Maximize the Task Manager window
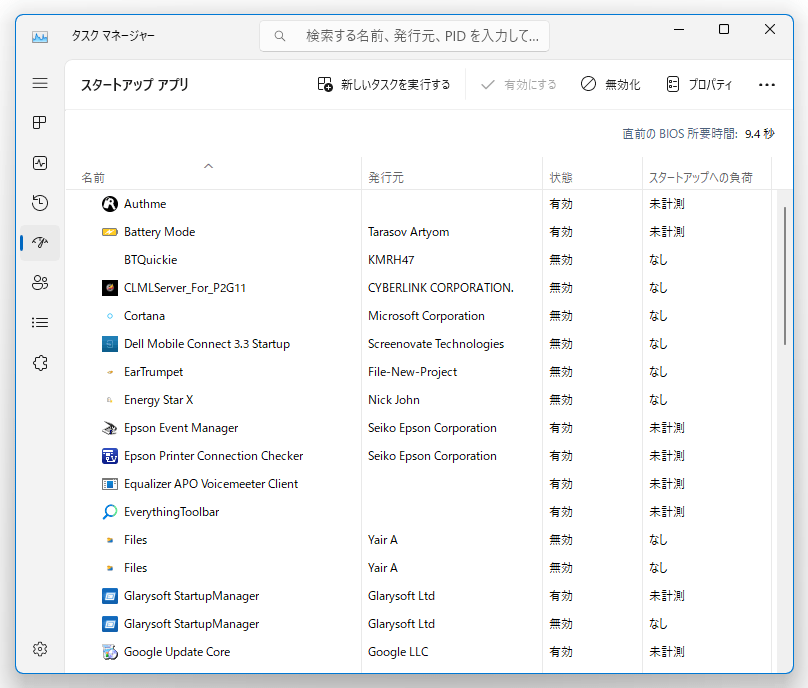Viewport: 808px width, 688px height. pyautogui.click(x=724, y=29)
